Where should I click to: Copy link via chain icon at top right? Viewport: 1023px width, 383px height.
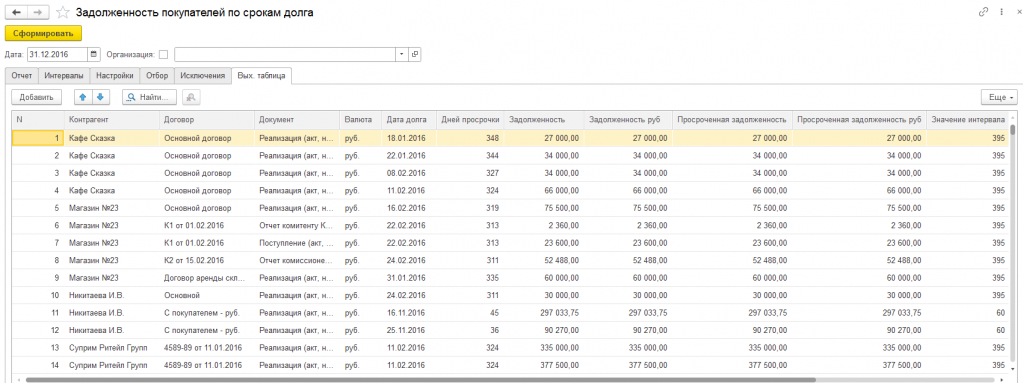click(983, 12)
